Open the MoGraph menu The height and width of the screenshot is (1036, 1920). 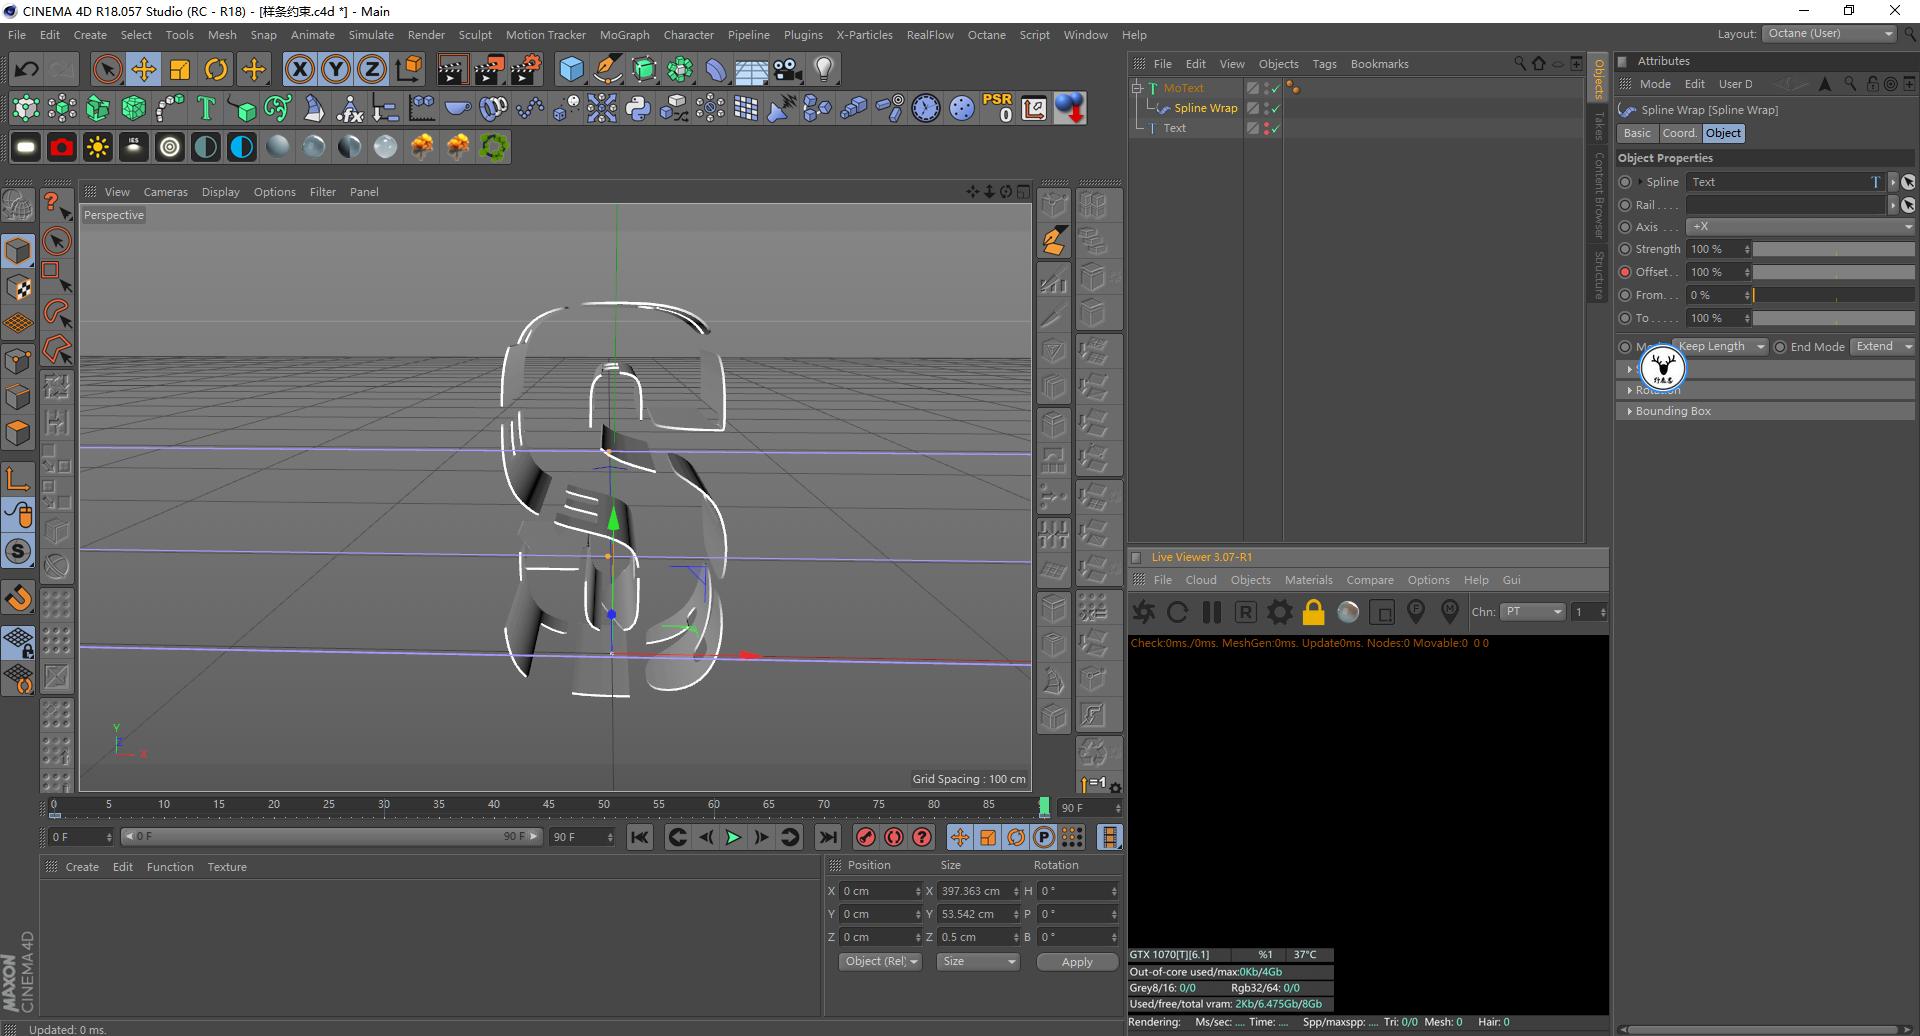tap(624, 35)
